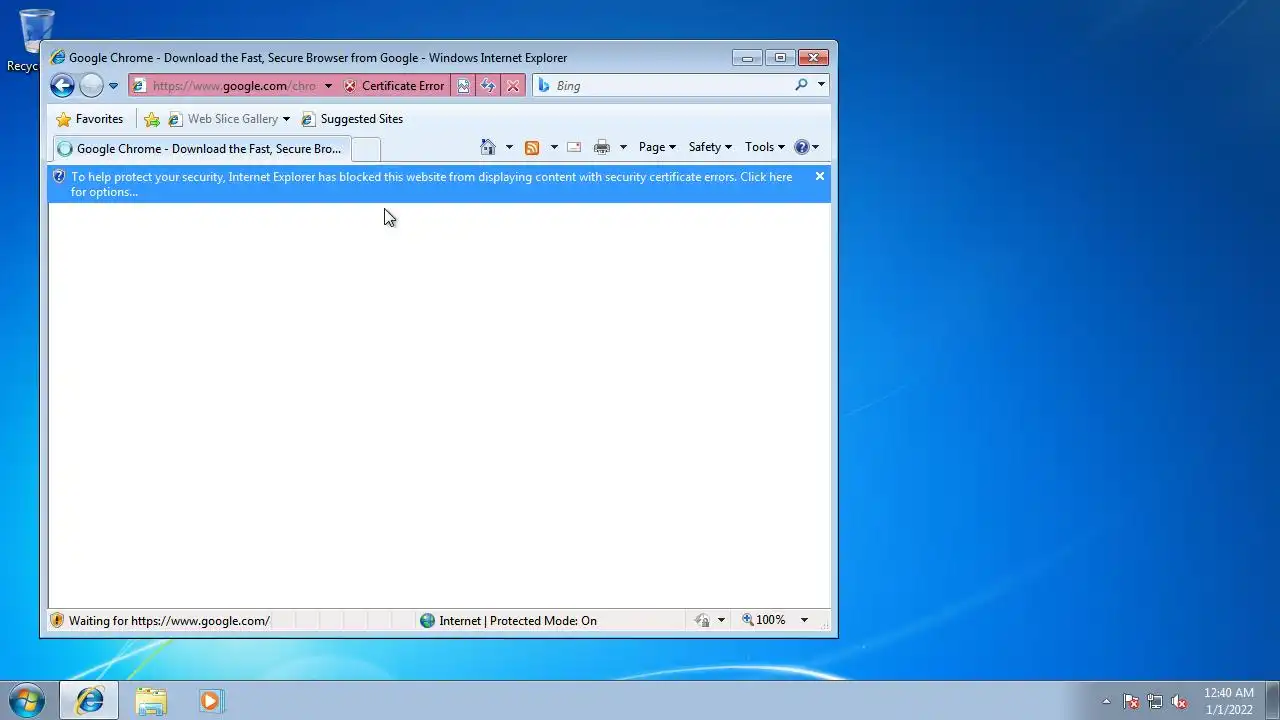
Task: Click the Home icon in the command bar
Action: click(488, 147)
